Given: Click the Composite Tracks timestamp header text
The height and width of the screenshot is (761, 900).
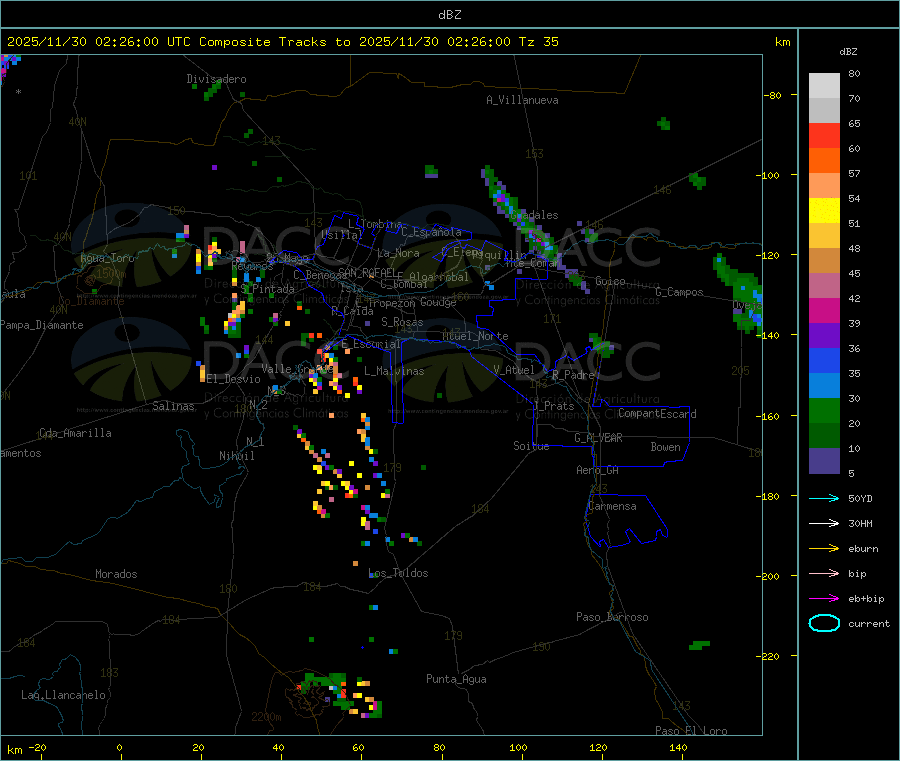Looking at the screenshot, I should (x=282, y=42).
